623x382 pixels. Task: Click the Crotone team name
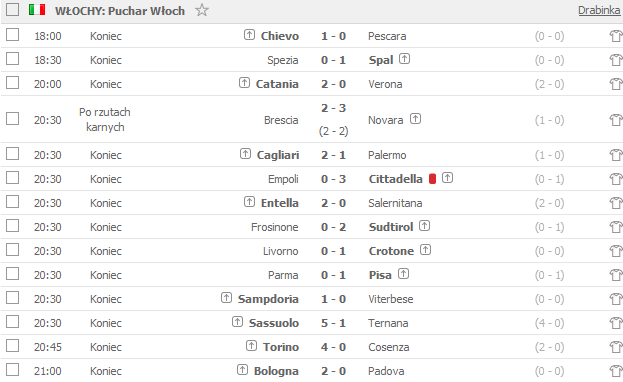coord(391,251)
